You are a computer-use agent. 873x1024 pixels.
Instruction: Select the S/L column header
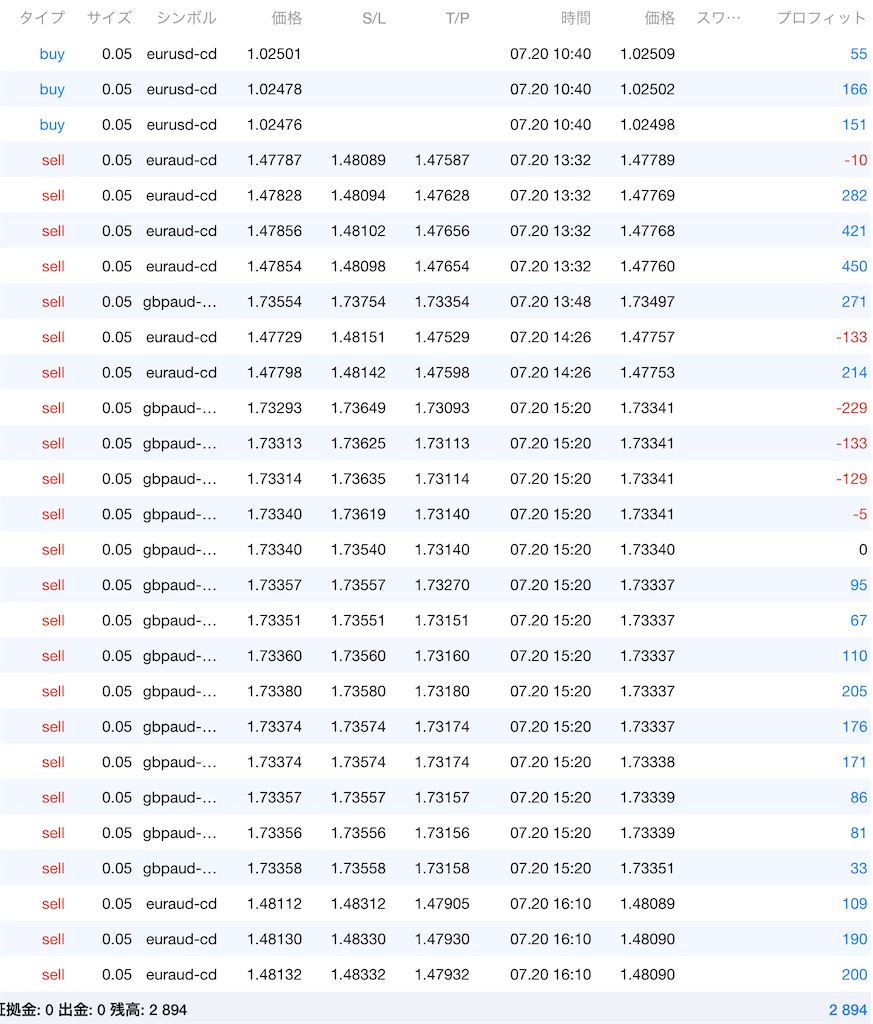[374, 18]
